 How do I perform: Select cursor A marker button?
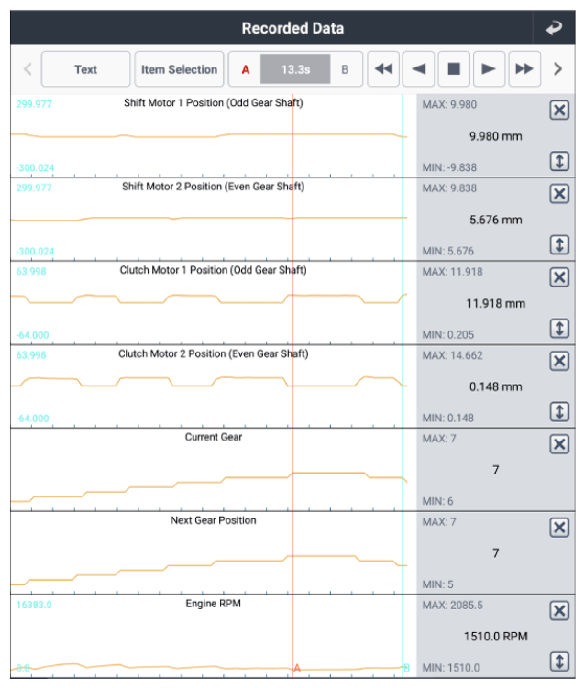coord(245,69)
